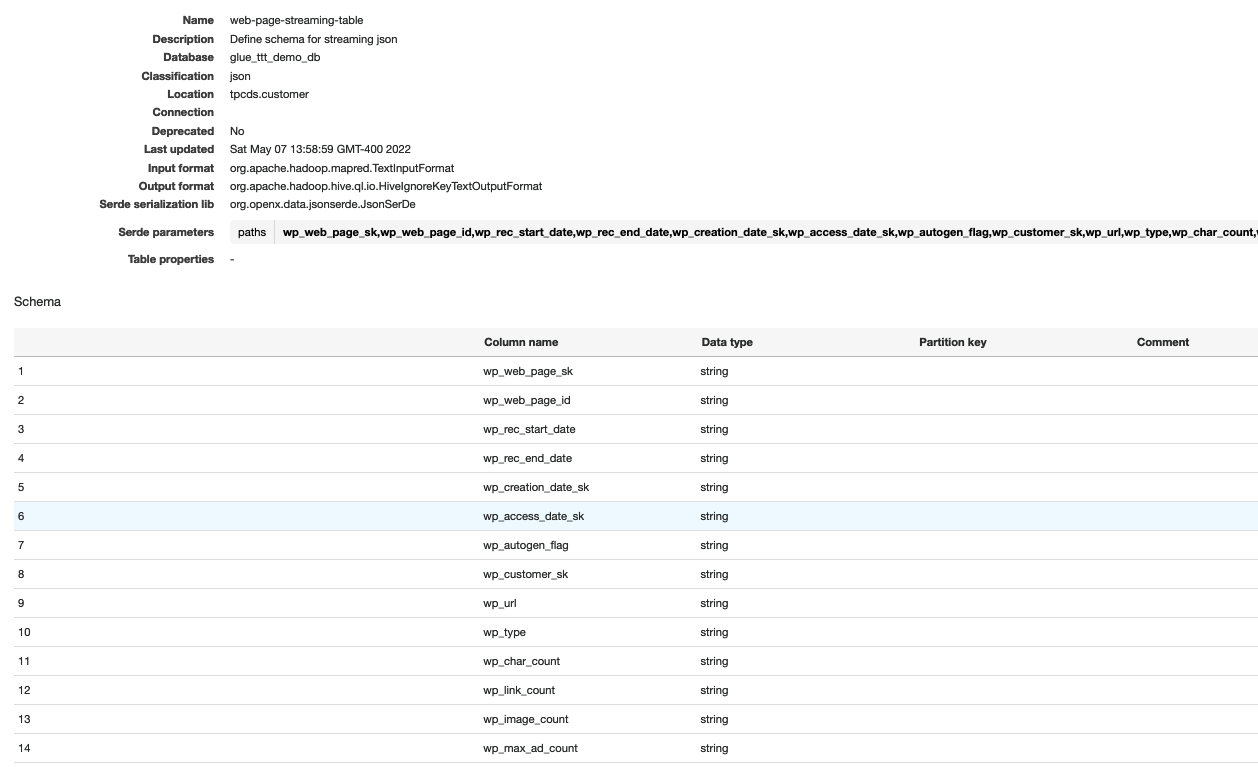Click serde lib JsonSerDe value
Image resolution: width=1258 pixels, height=767 pixels.
click(322, 204)
